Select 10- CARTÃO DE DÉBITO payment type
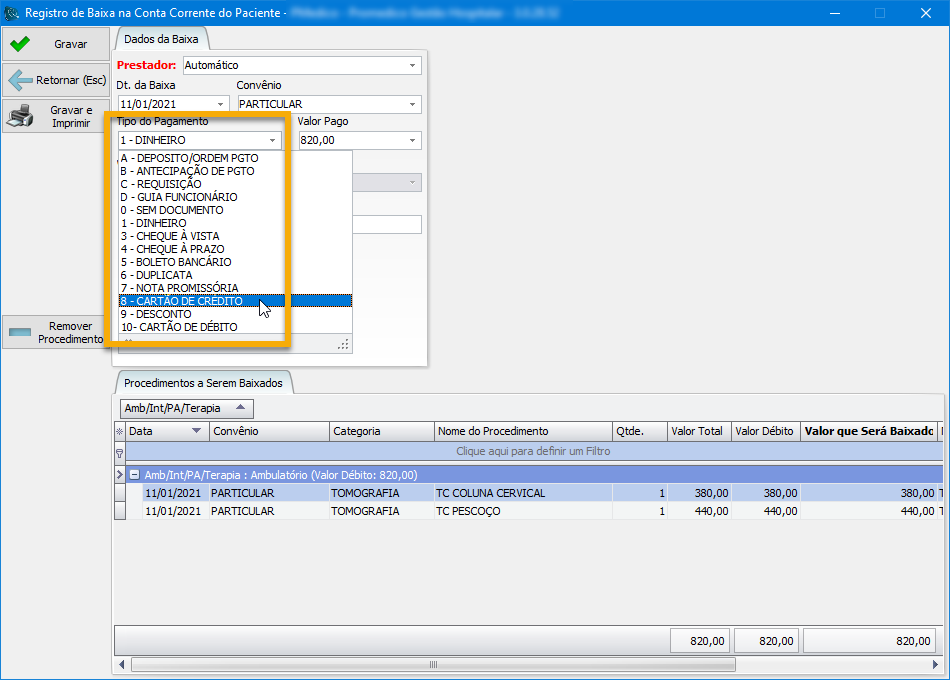This screenshot has width=950, height=680. tap(180, 327)
